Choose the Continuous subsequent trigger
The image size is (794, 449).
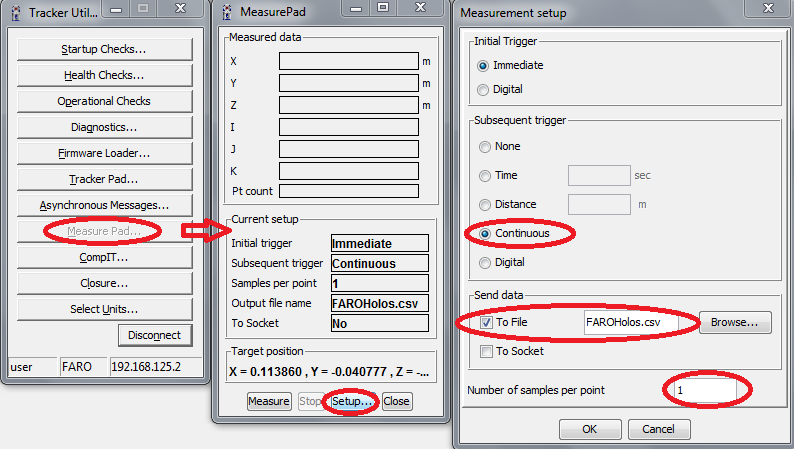[485, 233]
